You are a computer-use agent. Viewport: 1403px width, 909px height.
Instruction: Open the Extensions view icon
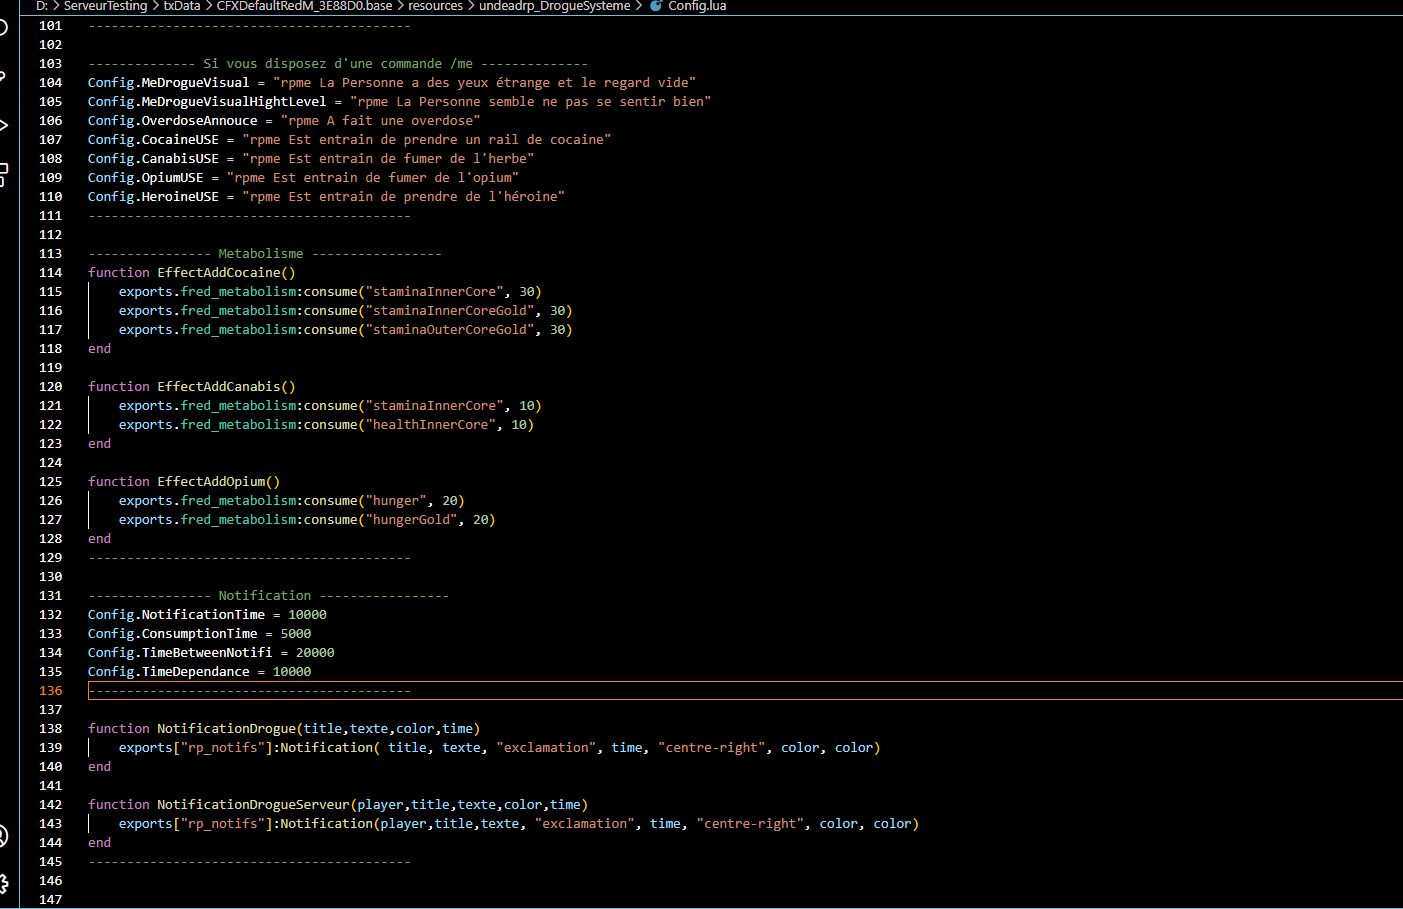tap(3, 174)
